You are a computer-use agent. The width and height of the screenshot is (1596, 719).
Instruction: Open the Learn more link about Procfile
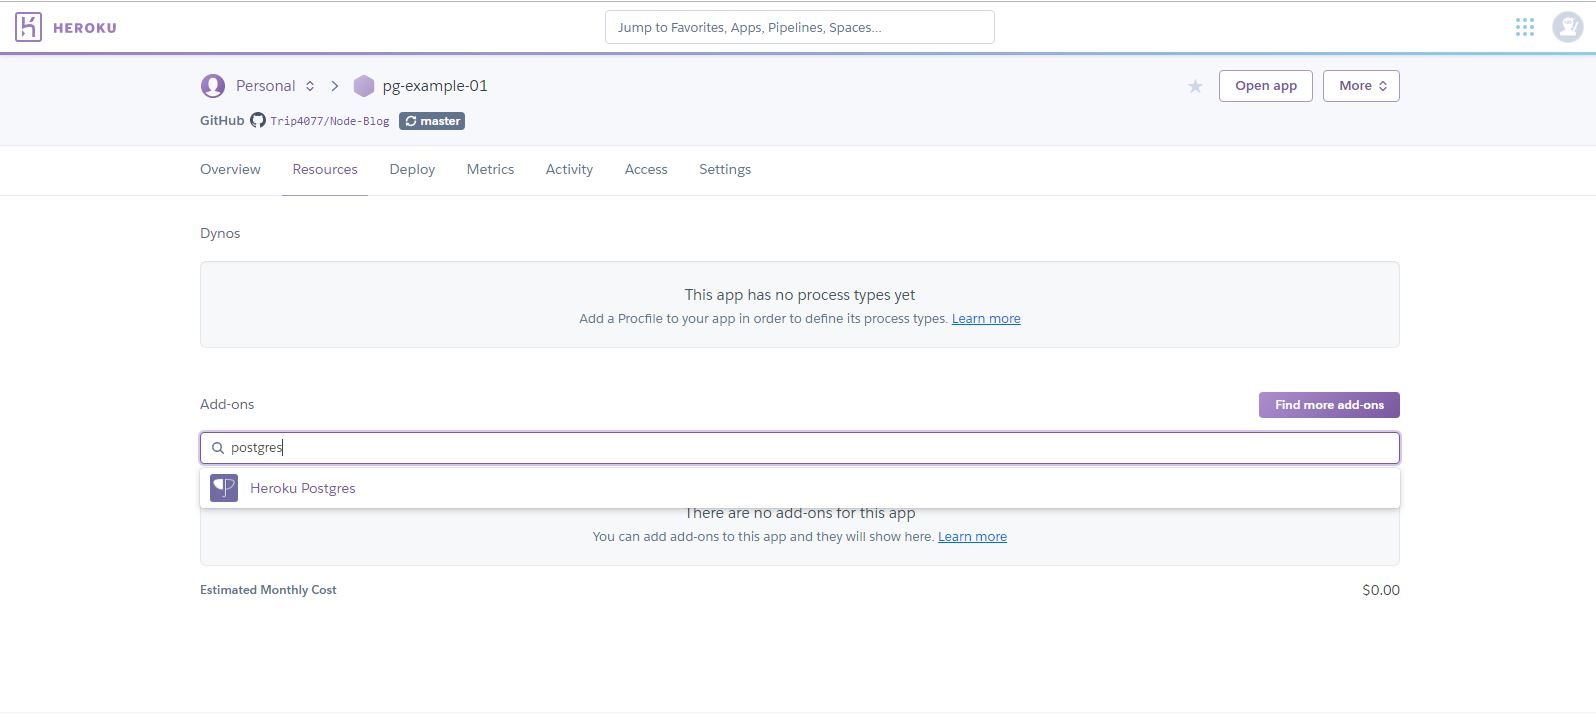coord(986,319)
